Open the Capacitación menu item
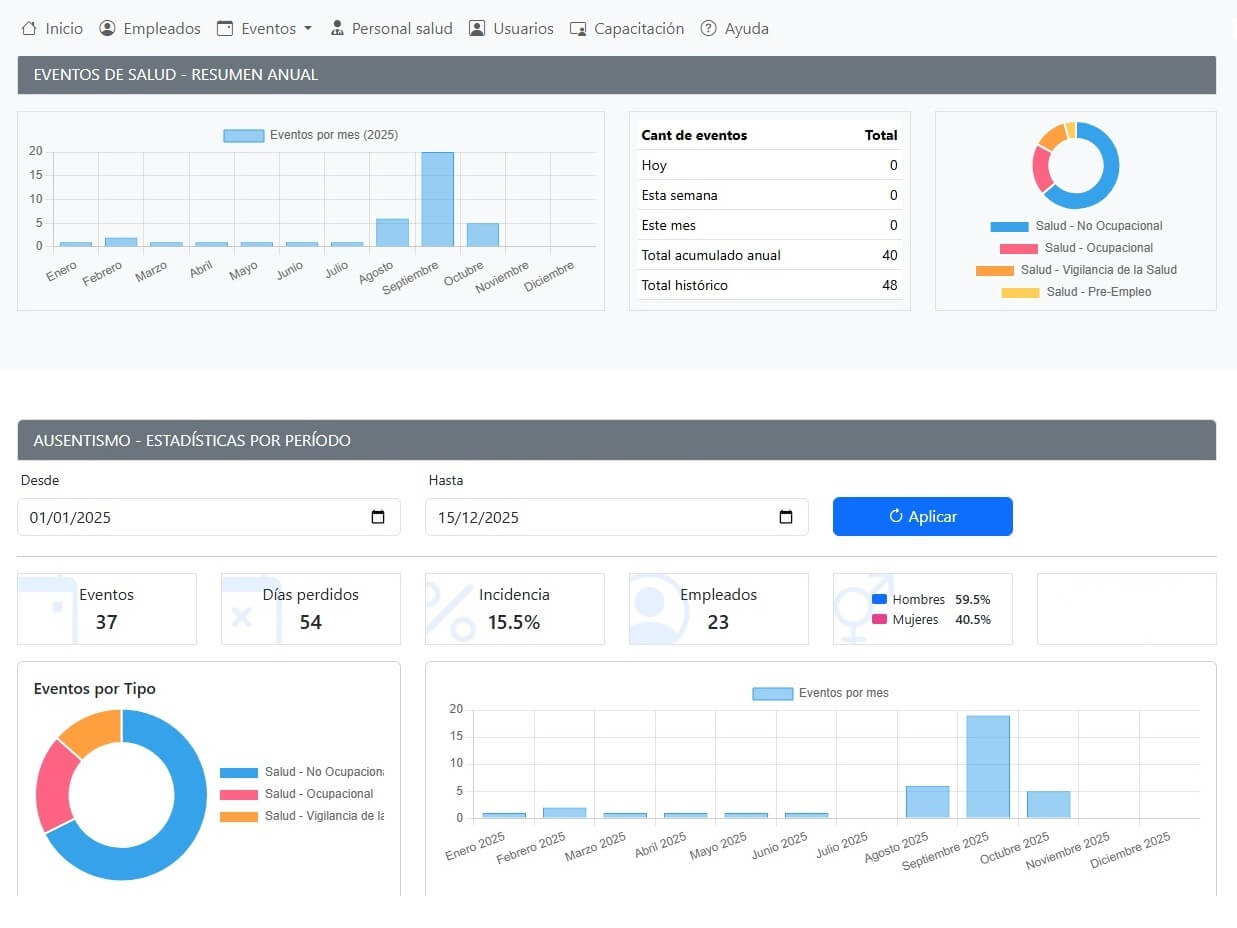Screen dimensions: 1237x928 [638, 29]
